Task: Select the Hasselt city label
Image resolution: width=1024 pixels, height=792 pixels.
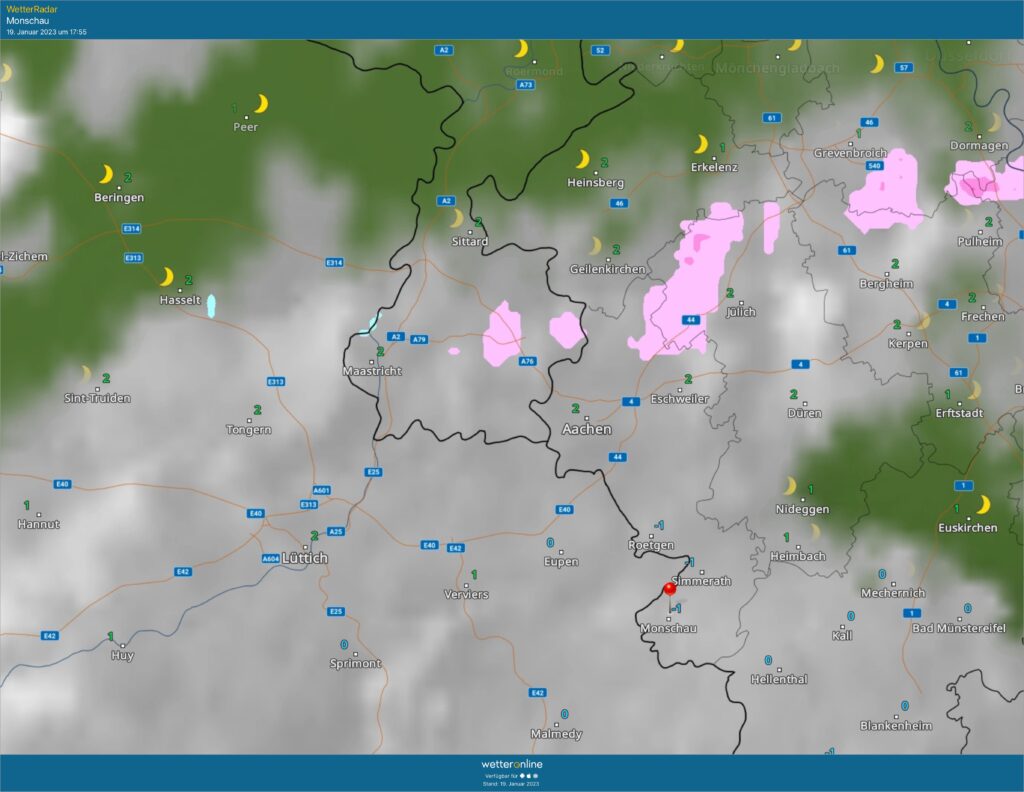Action: tap(180, 300)
